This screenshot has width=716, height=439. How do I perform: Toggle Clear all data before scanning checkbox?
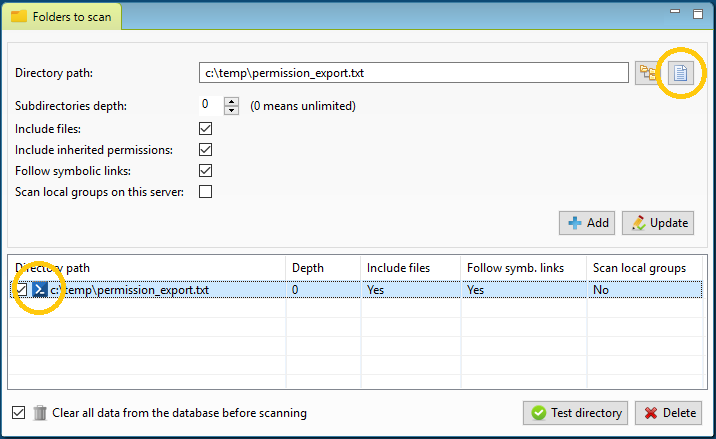tap(19, 413)
